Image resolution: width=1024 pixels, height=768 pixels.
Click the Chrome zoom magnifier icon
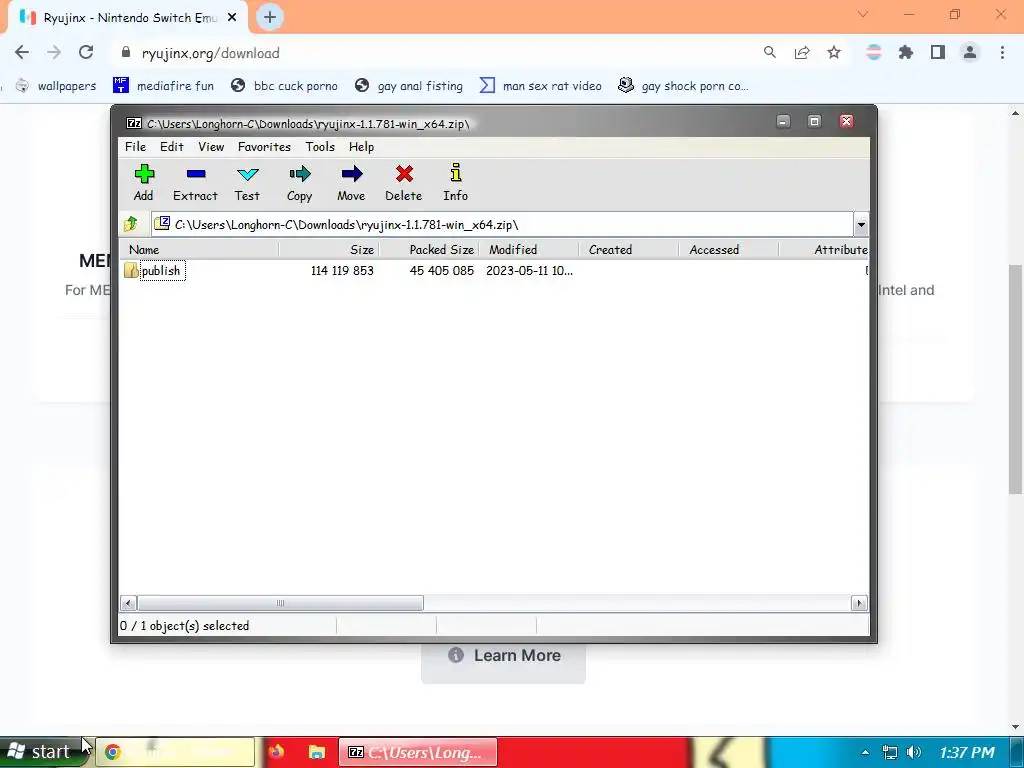pos(770,52)
